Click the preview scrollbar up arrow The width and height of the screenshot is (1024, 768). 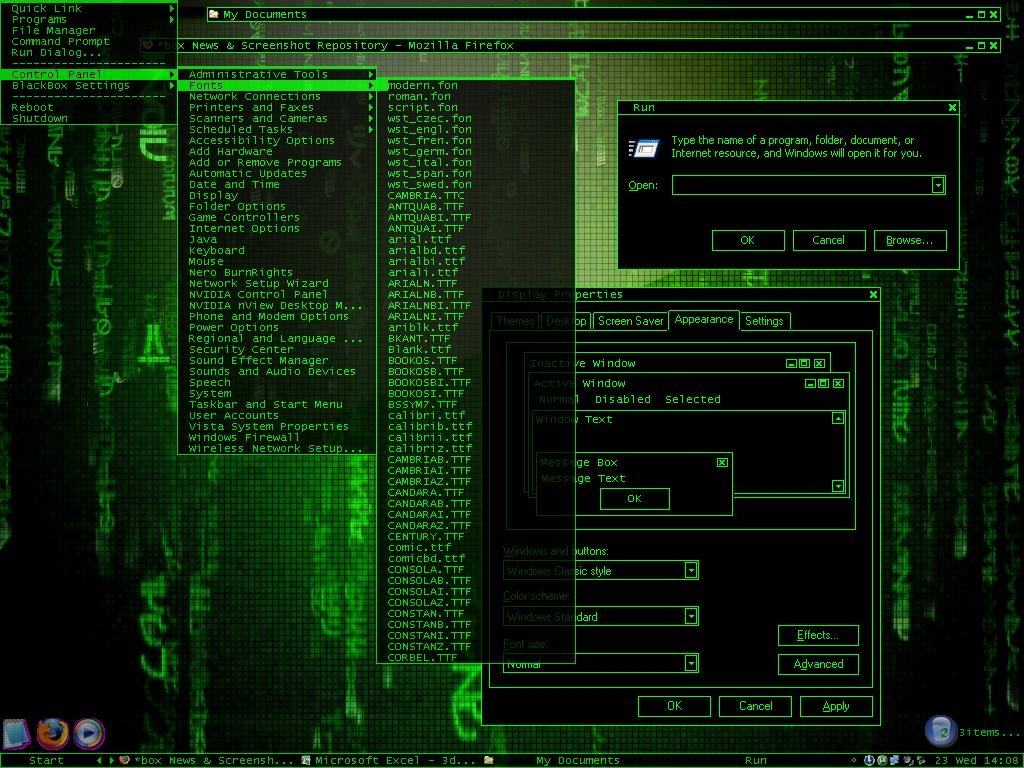[x=838, y=418]
